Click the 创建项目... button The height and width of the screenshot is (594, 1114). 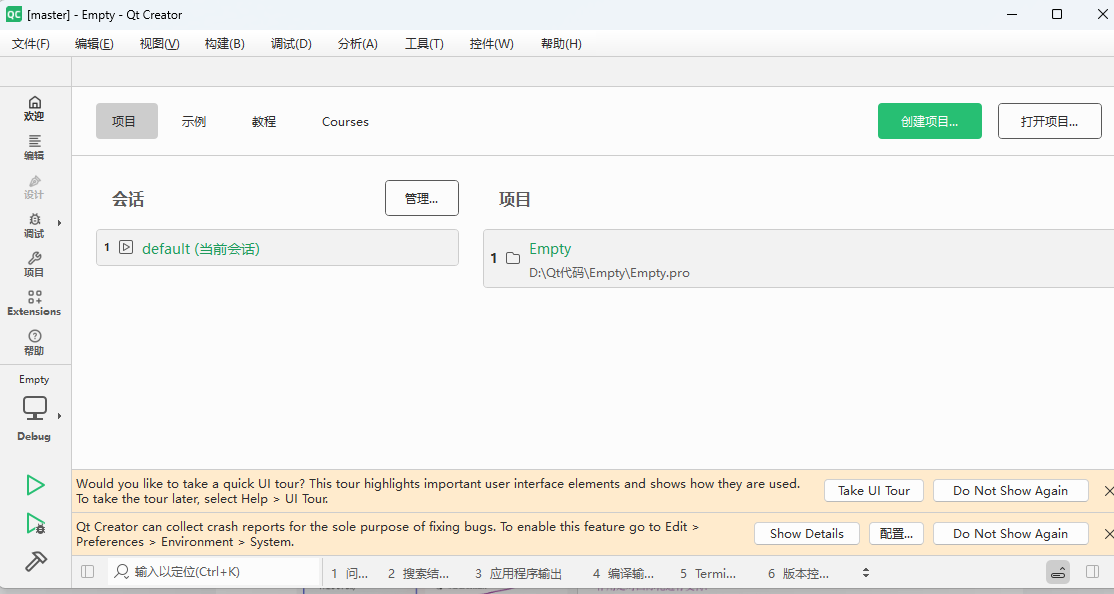pyautogui.click(x=929, y=121)
